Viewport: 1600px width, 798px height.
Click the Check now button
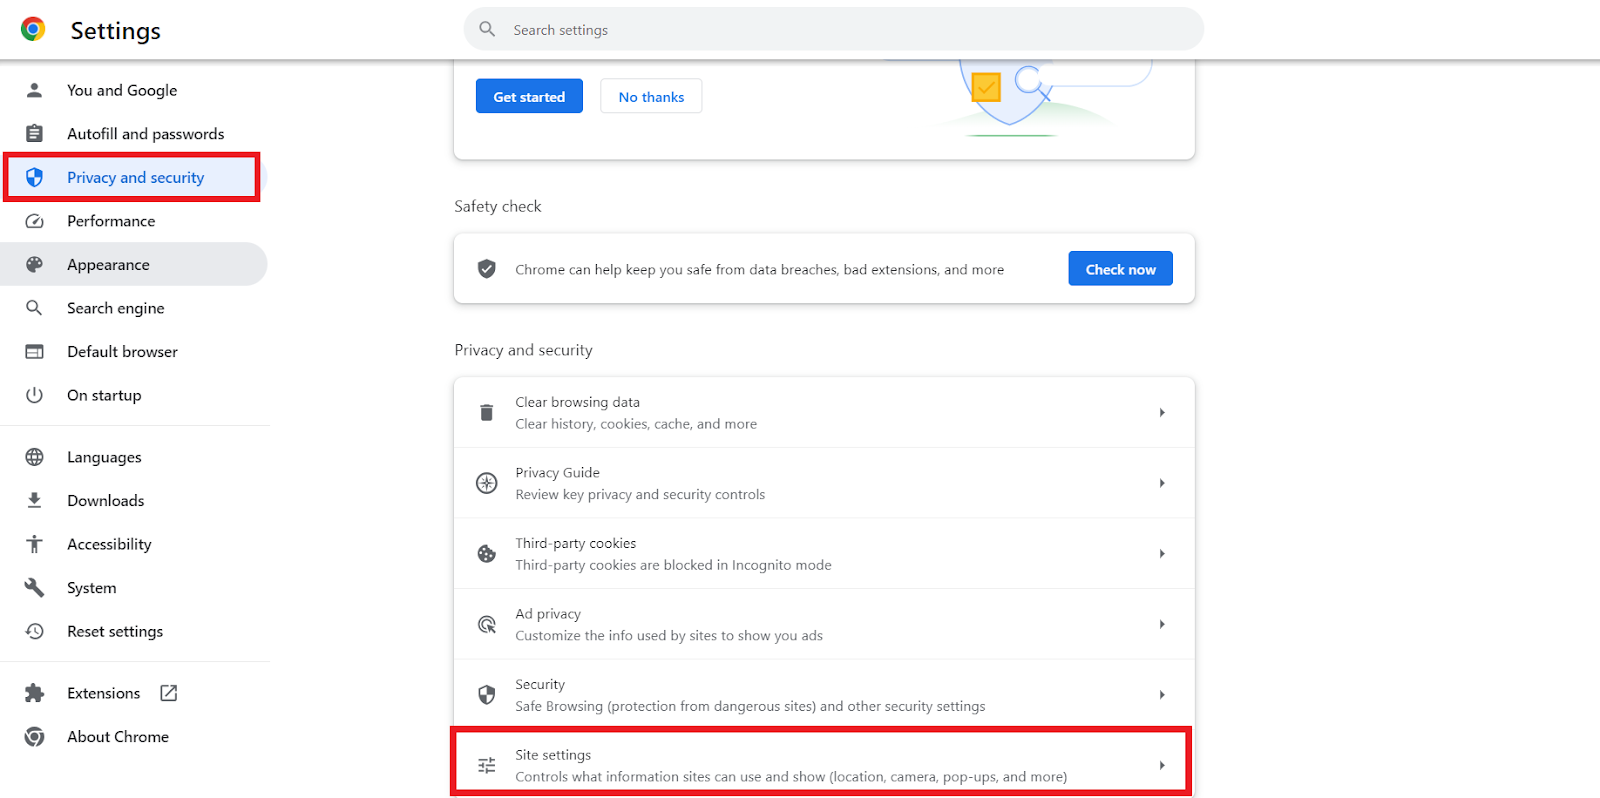coord(1120,269)
